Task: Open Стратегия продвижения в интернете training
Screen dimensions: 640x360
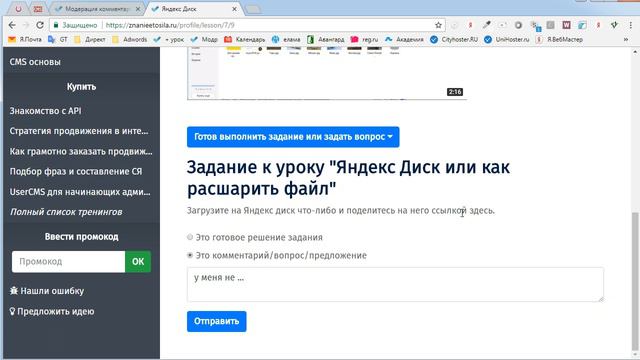Action: pyautogui.click(x=79, y=131)
